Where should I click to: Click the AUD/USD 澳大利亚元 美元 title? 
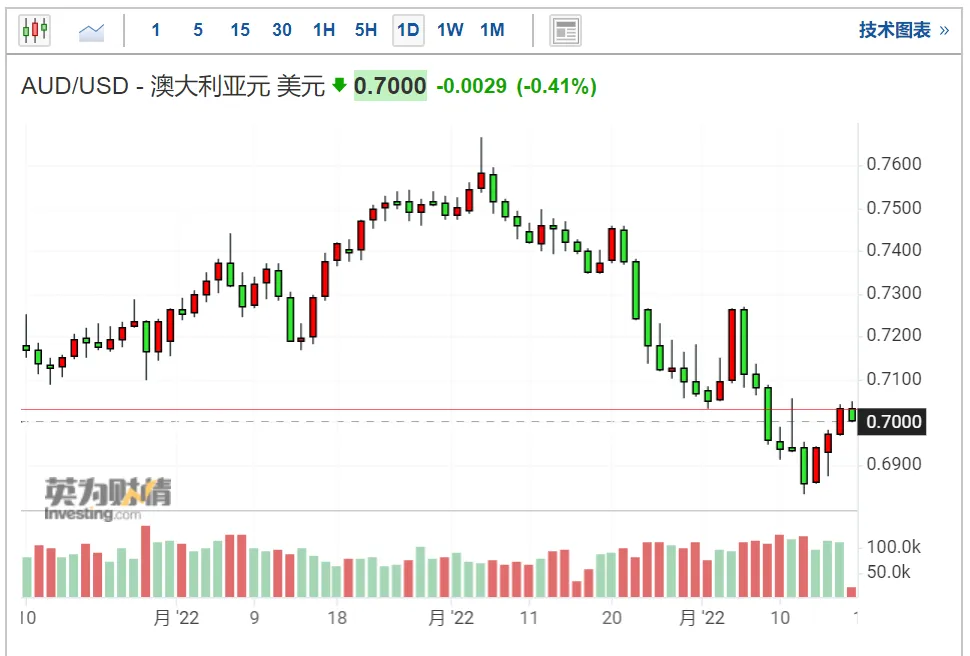[x=173, y=86]
